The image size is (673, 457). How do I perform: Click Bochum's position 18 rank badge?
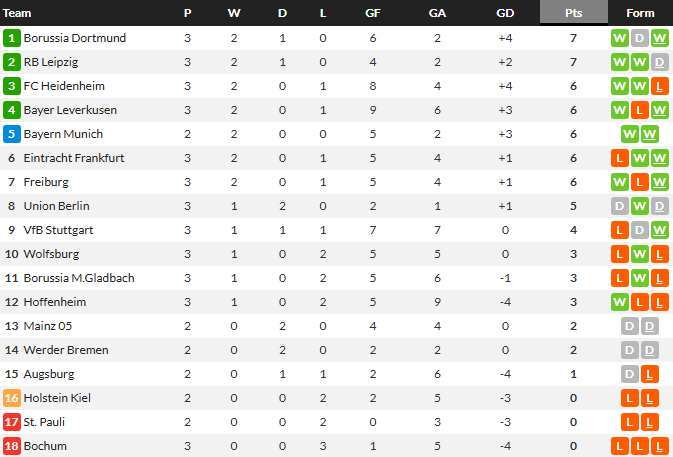[x=12, y=446]
